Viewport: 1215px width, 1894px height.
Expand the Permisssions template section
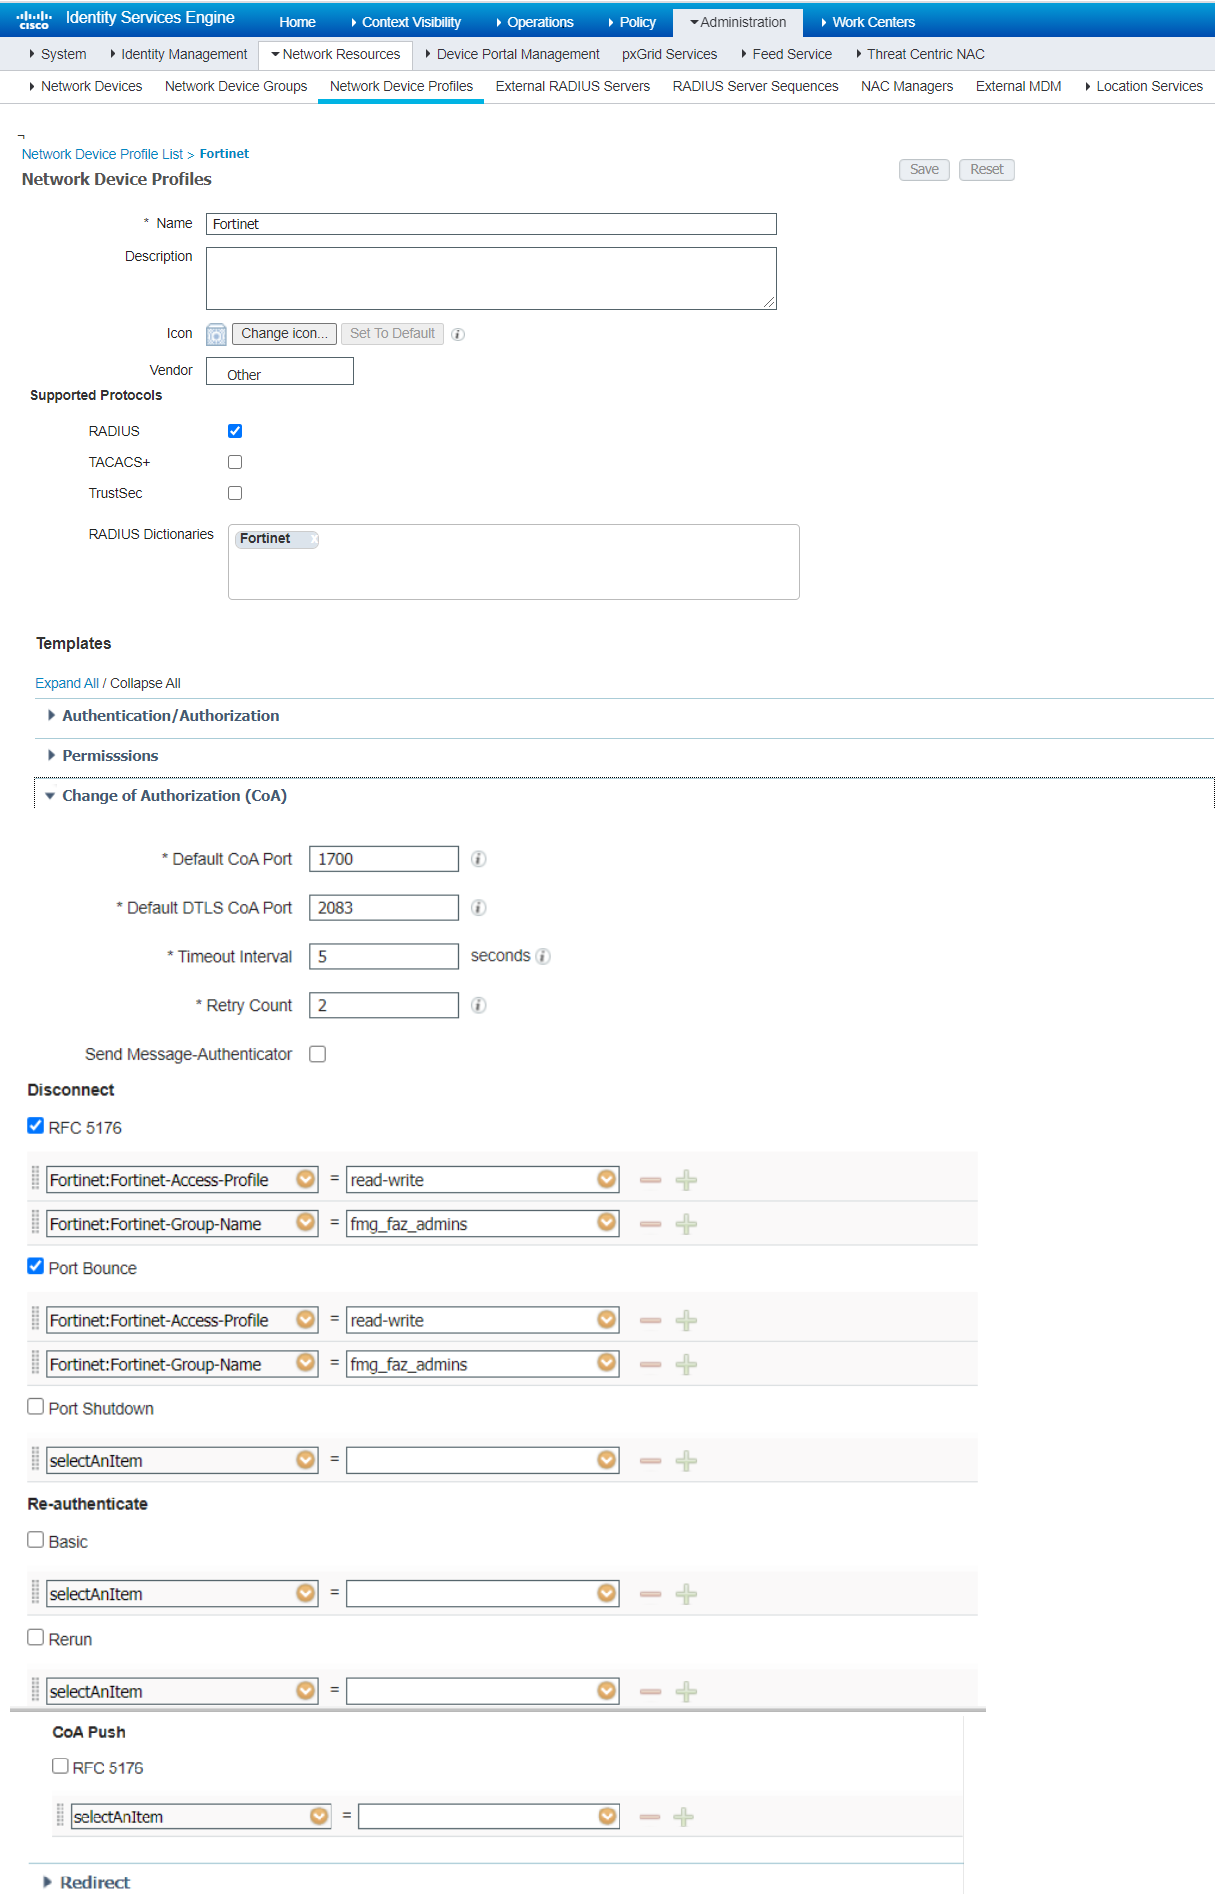pos(52,756)
